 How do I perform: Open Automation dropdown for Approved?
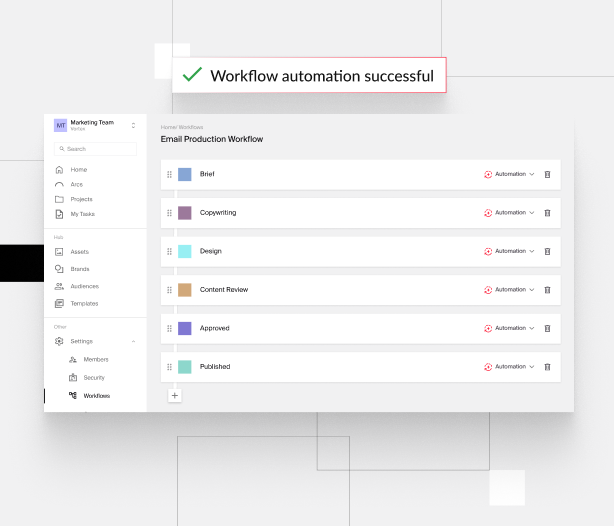point(509,328)
